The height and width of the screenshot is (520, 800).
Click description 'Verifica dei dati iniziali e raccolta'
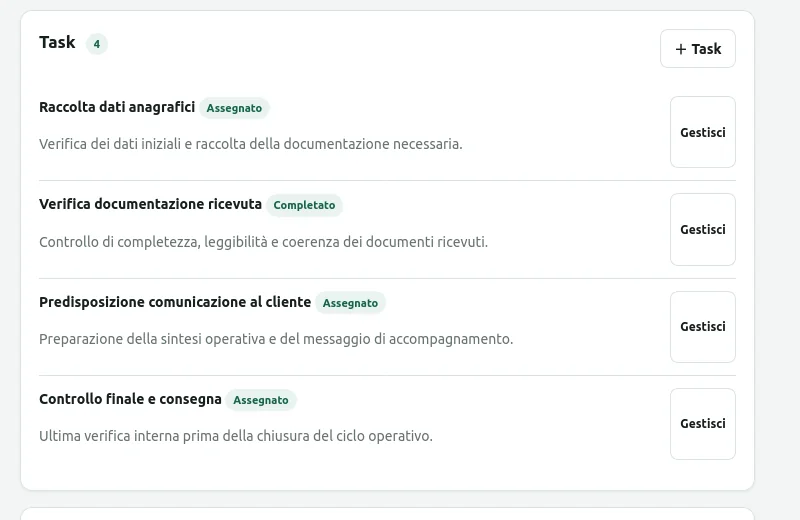251,144
